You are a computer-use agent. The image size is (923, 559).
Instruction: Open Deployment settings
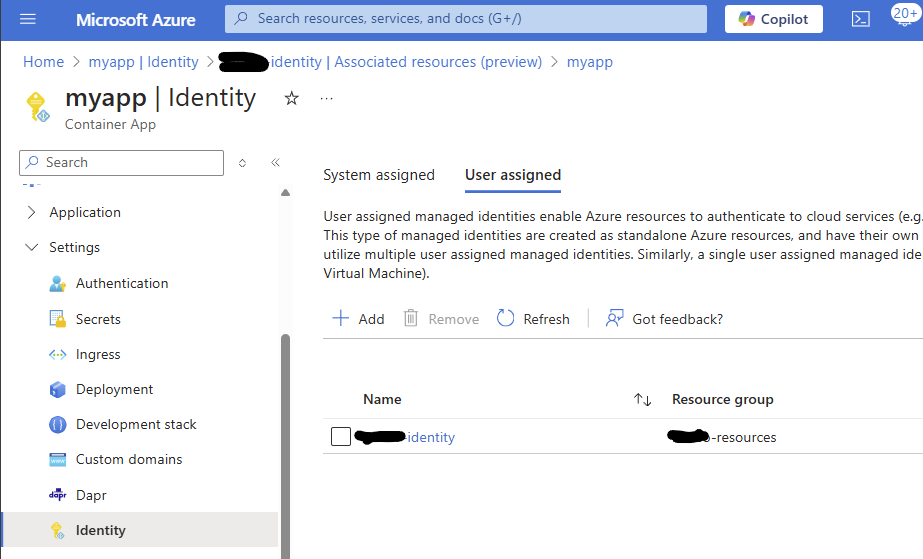(x=114, y=390)
